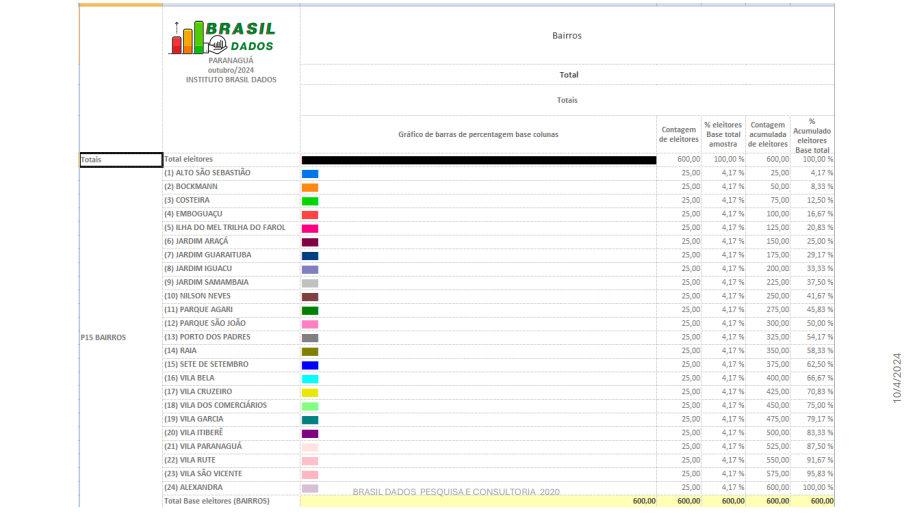
Task: Click the black Total eleitores bar
Action: 479,160
